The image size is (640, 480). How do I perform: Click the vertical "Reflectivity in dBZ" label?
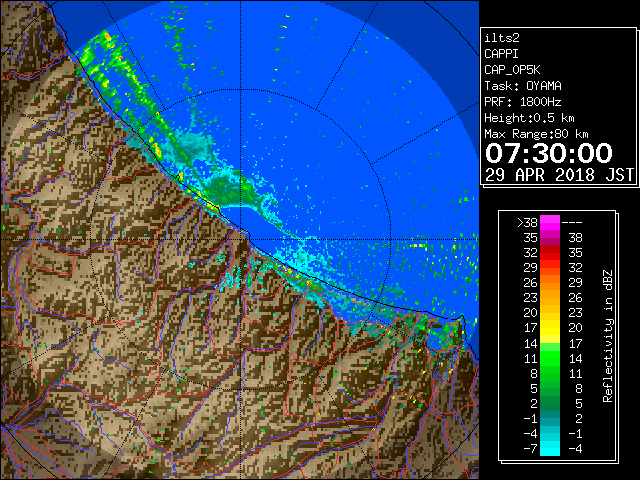pos(608,336)
